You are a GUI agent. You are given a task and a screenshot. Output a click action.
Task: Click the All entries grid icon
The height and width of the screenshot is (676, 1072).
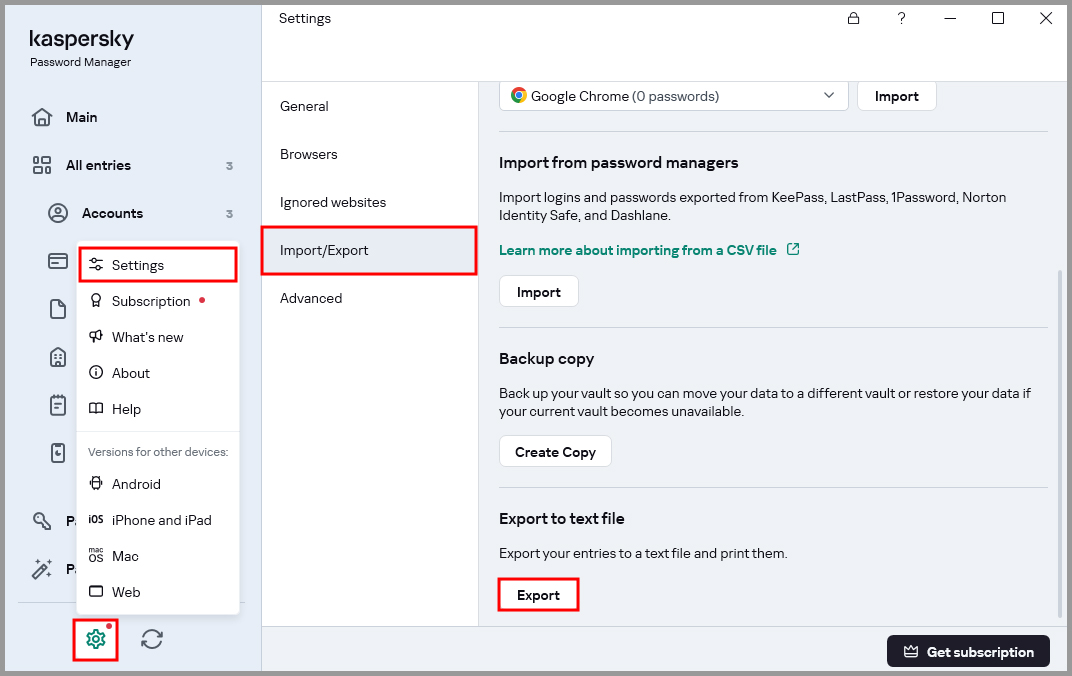coord(42,165)
